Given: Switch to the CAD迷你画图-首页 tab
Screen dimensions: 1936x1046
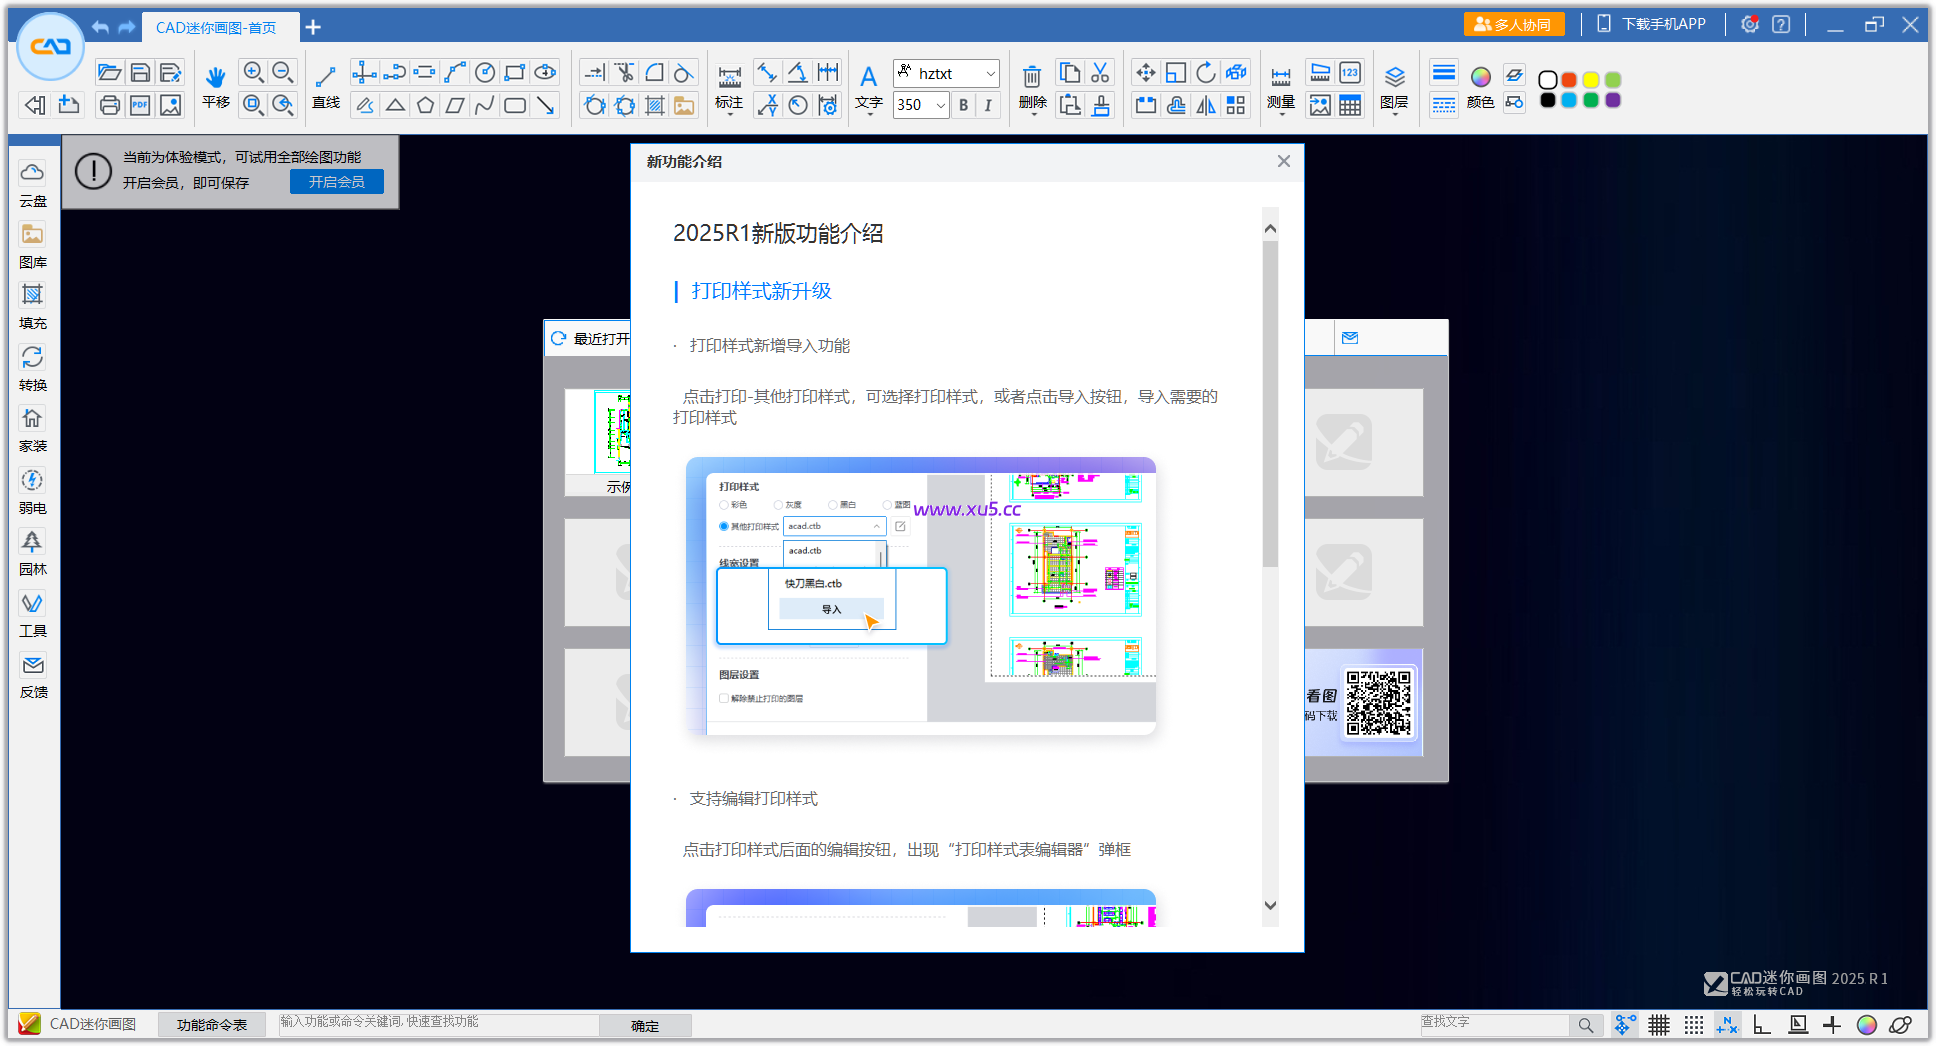Looking at the screenshot, I should 221,27.
